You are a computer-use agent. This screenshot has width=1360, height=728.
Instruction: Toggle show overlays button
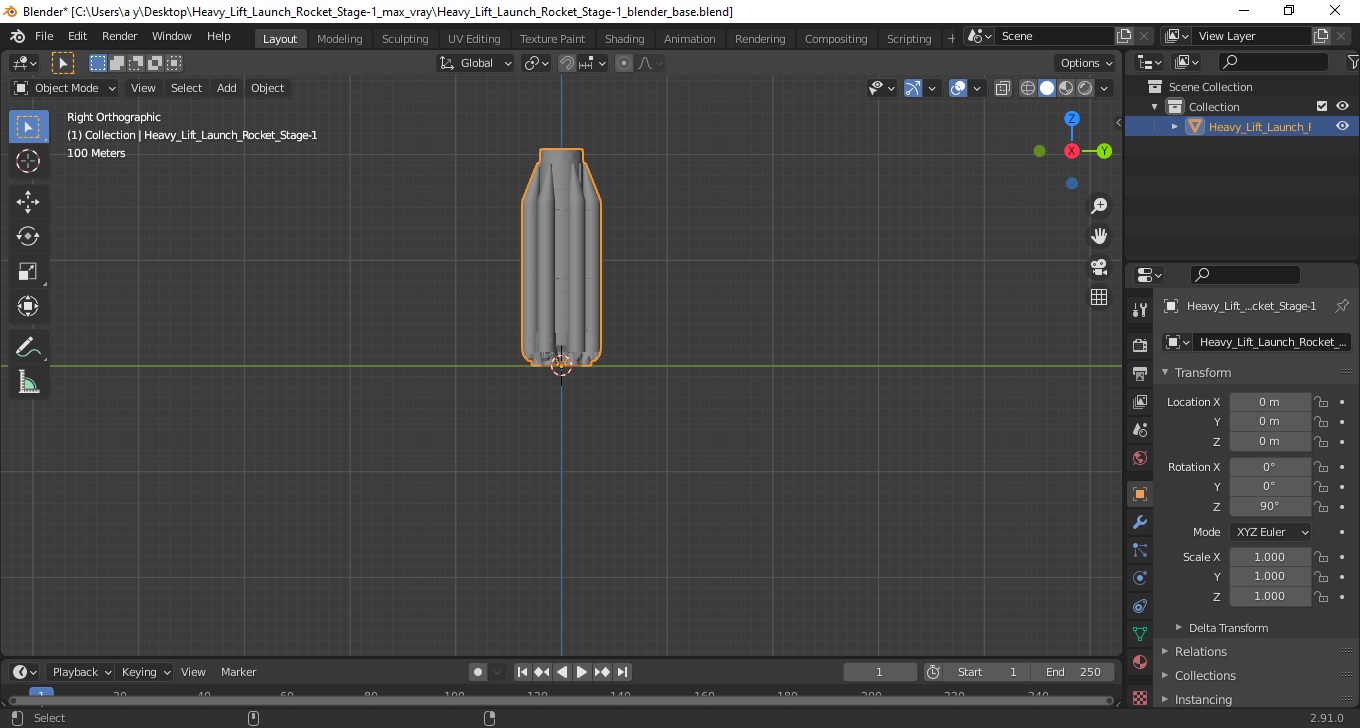coord(958,88)
